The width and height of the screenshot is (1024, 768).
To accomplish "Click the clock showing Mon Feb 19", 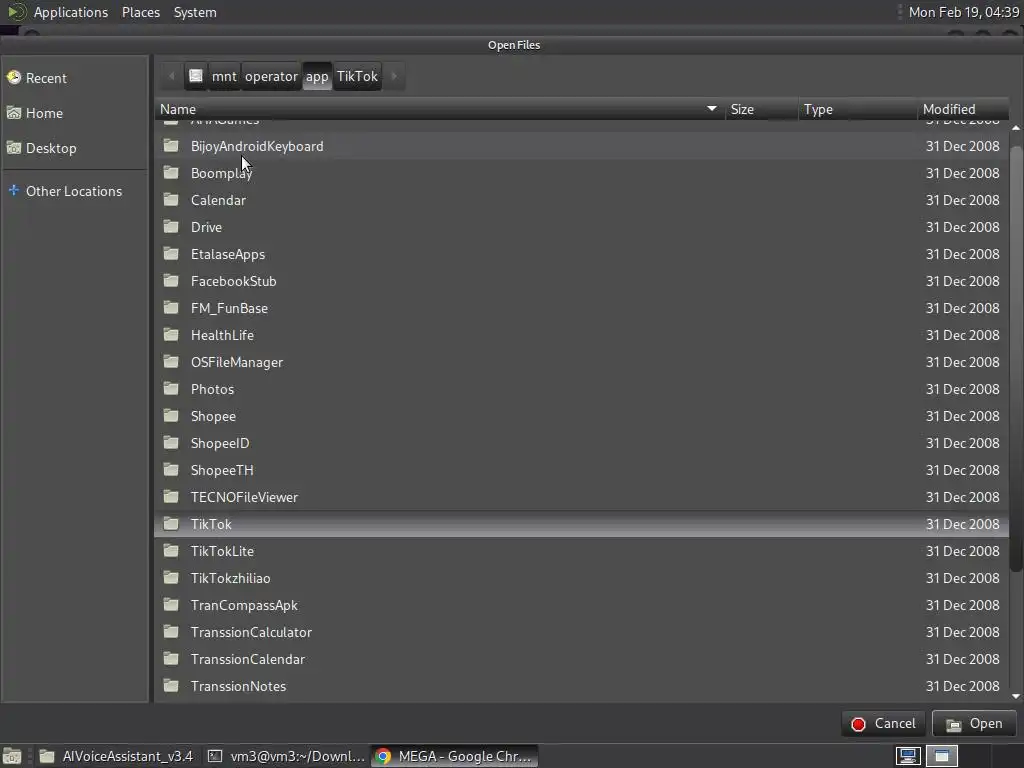I will 964,12.
